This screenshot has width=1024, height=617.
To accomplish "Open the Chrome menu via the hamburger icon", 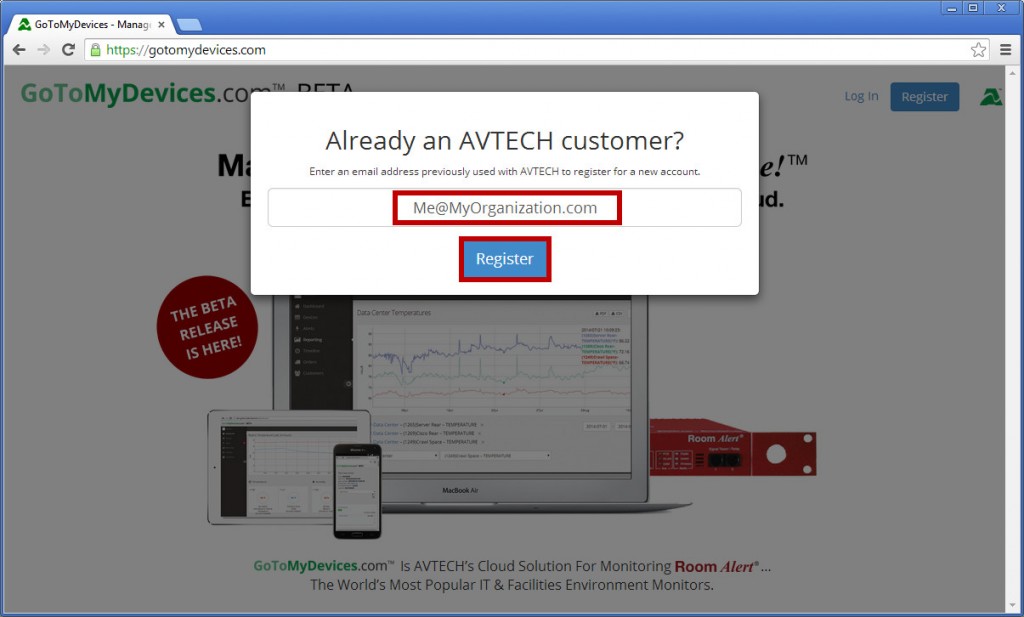I will coord(1005,49).
